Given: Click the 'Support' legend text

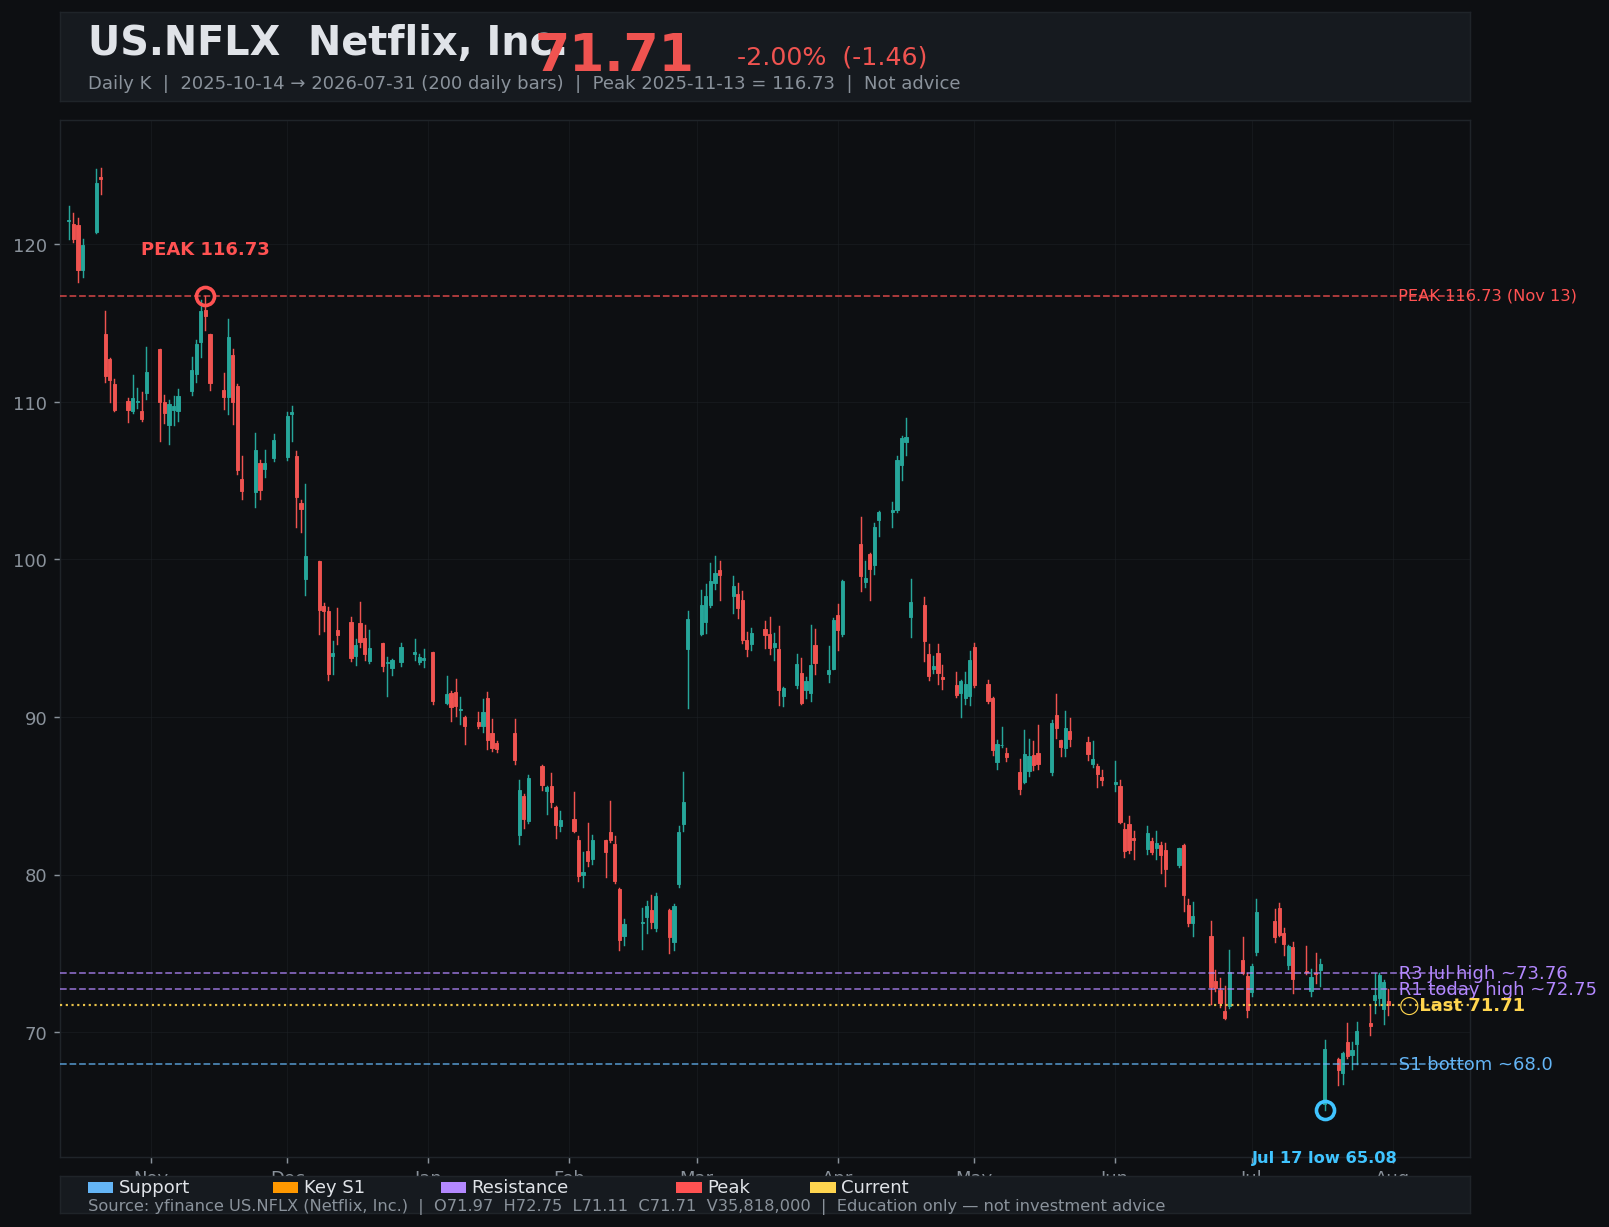Looking at the screenshot, I should 154,1187.
